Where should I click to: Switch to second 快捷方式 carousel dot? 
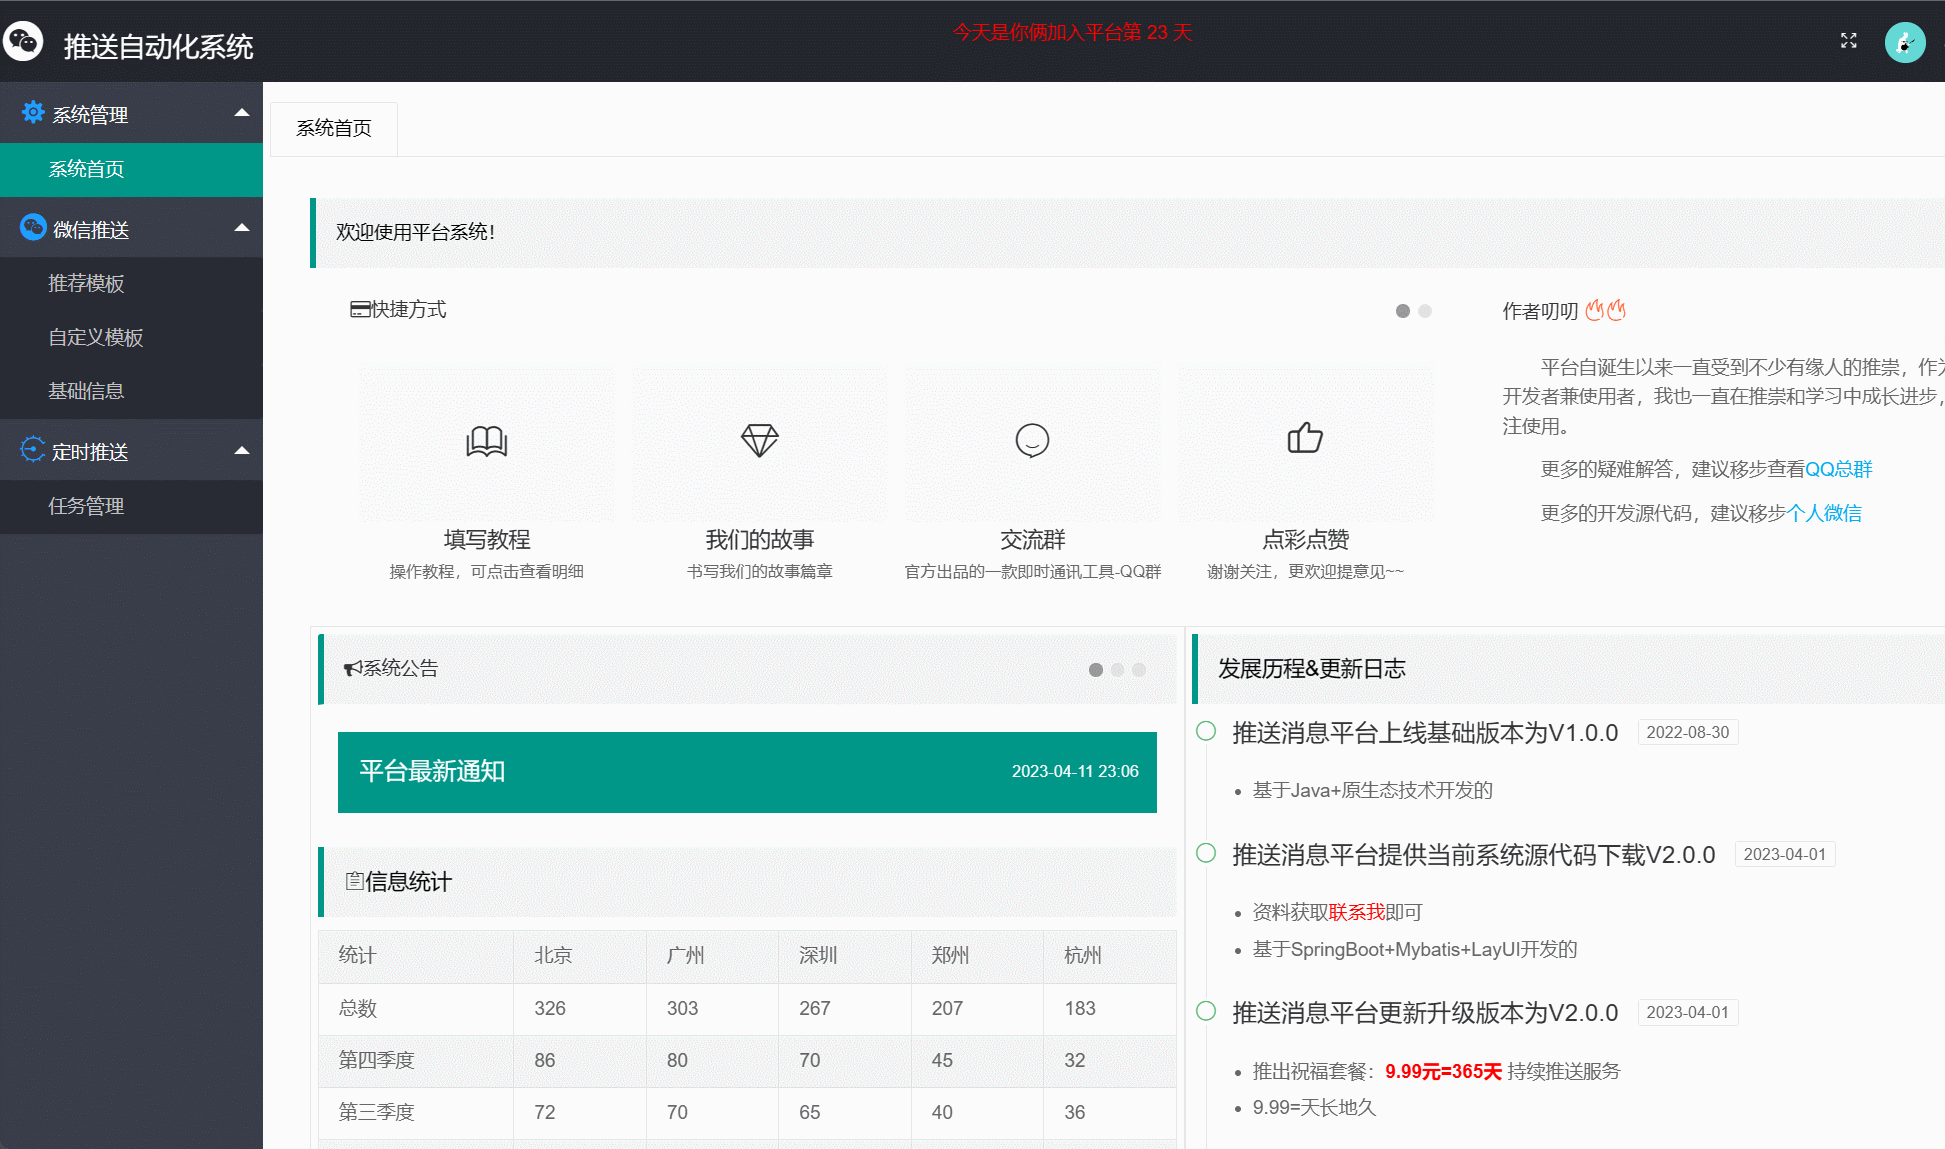1425,311
